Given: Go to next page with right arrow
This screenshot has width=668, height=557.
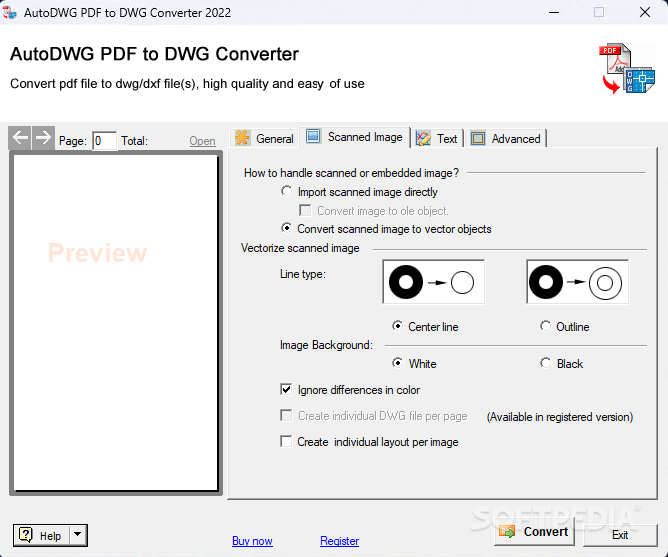Looking at the screenshot, I should click(43, 138).
